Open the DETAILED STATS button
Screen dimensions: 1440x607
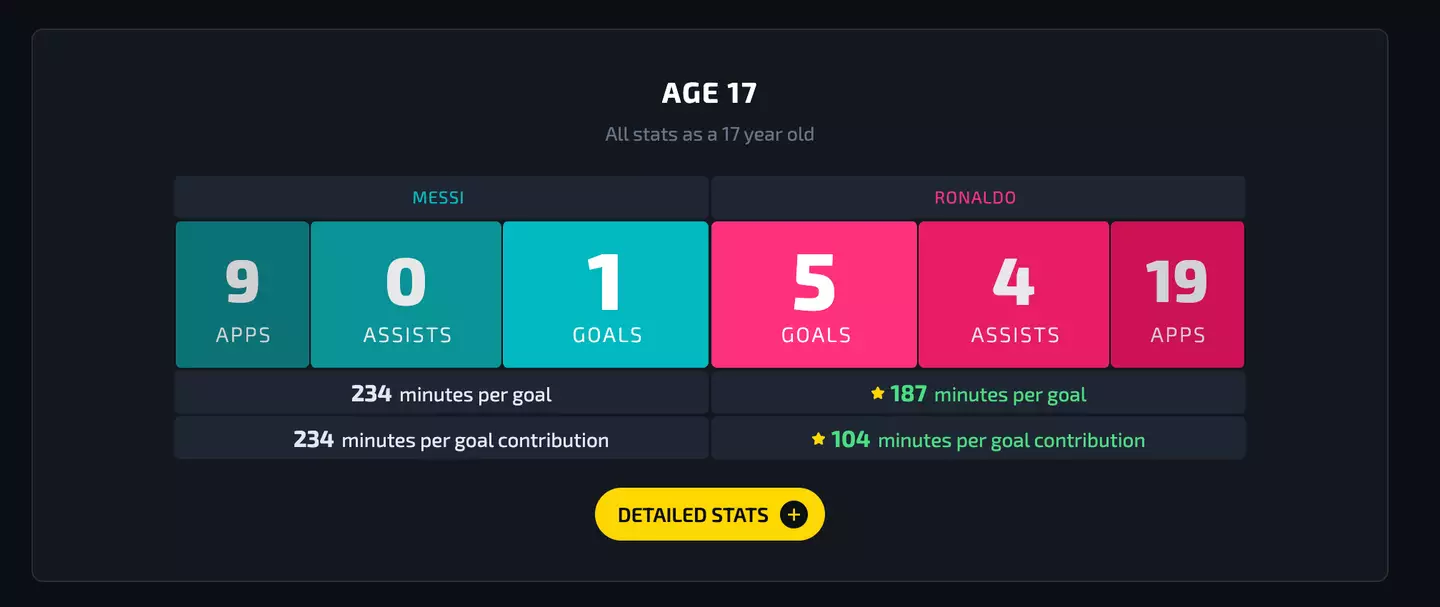click(x=709, y=515)
